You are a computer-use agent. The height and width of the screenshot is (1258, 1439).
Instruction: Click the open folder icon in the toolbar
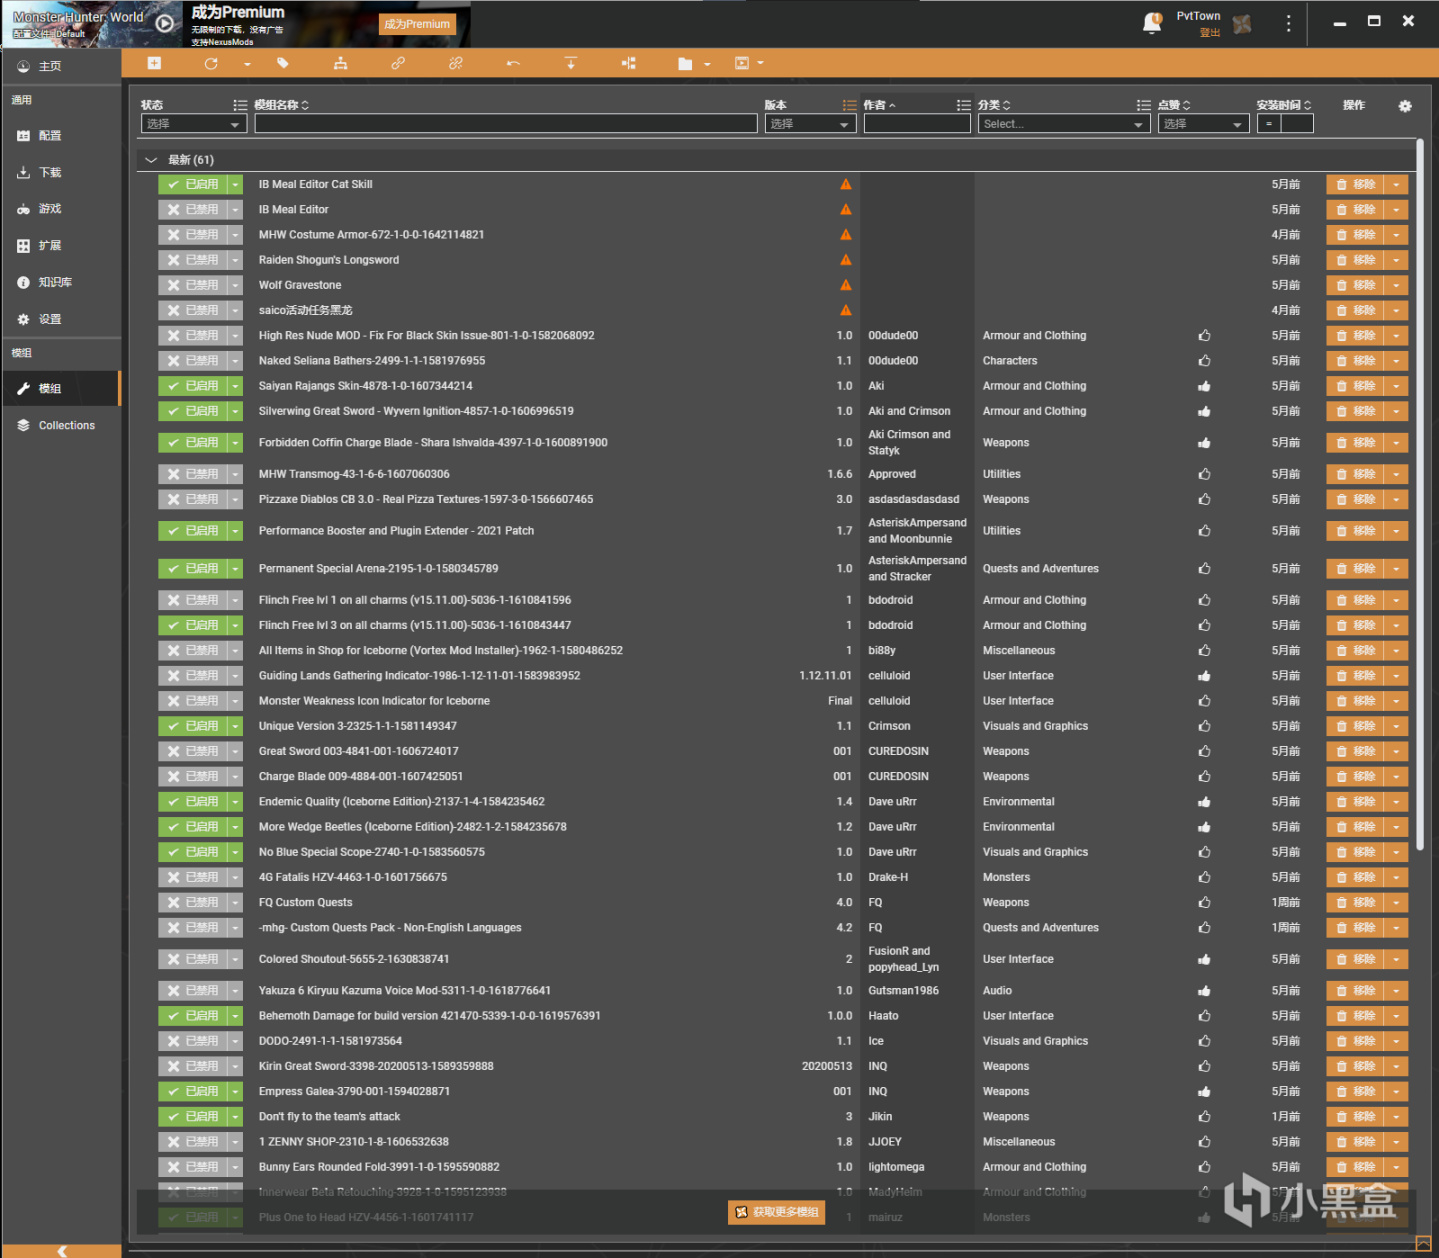point(685,64)
